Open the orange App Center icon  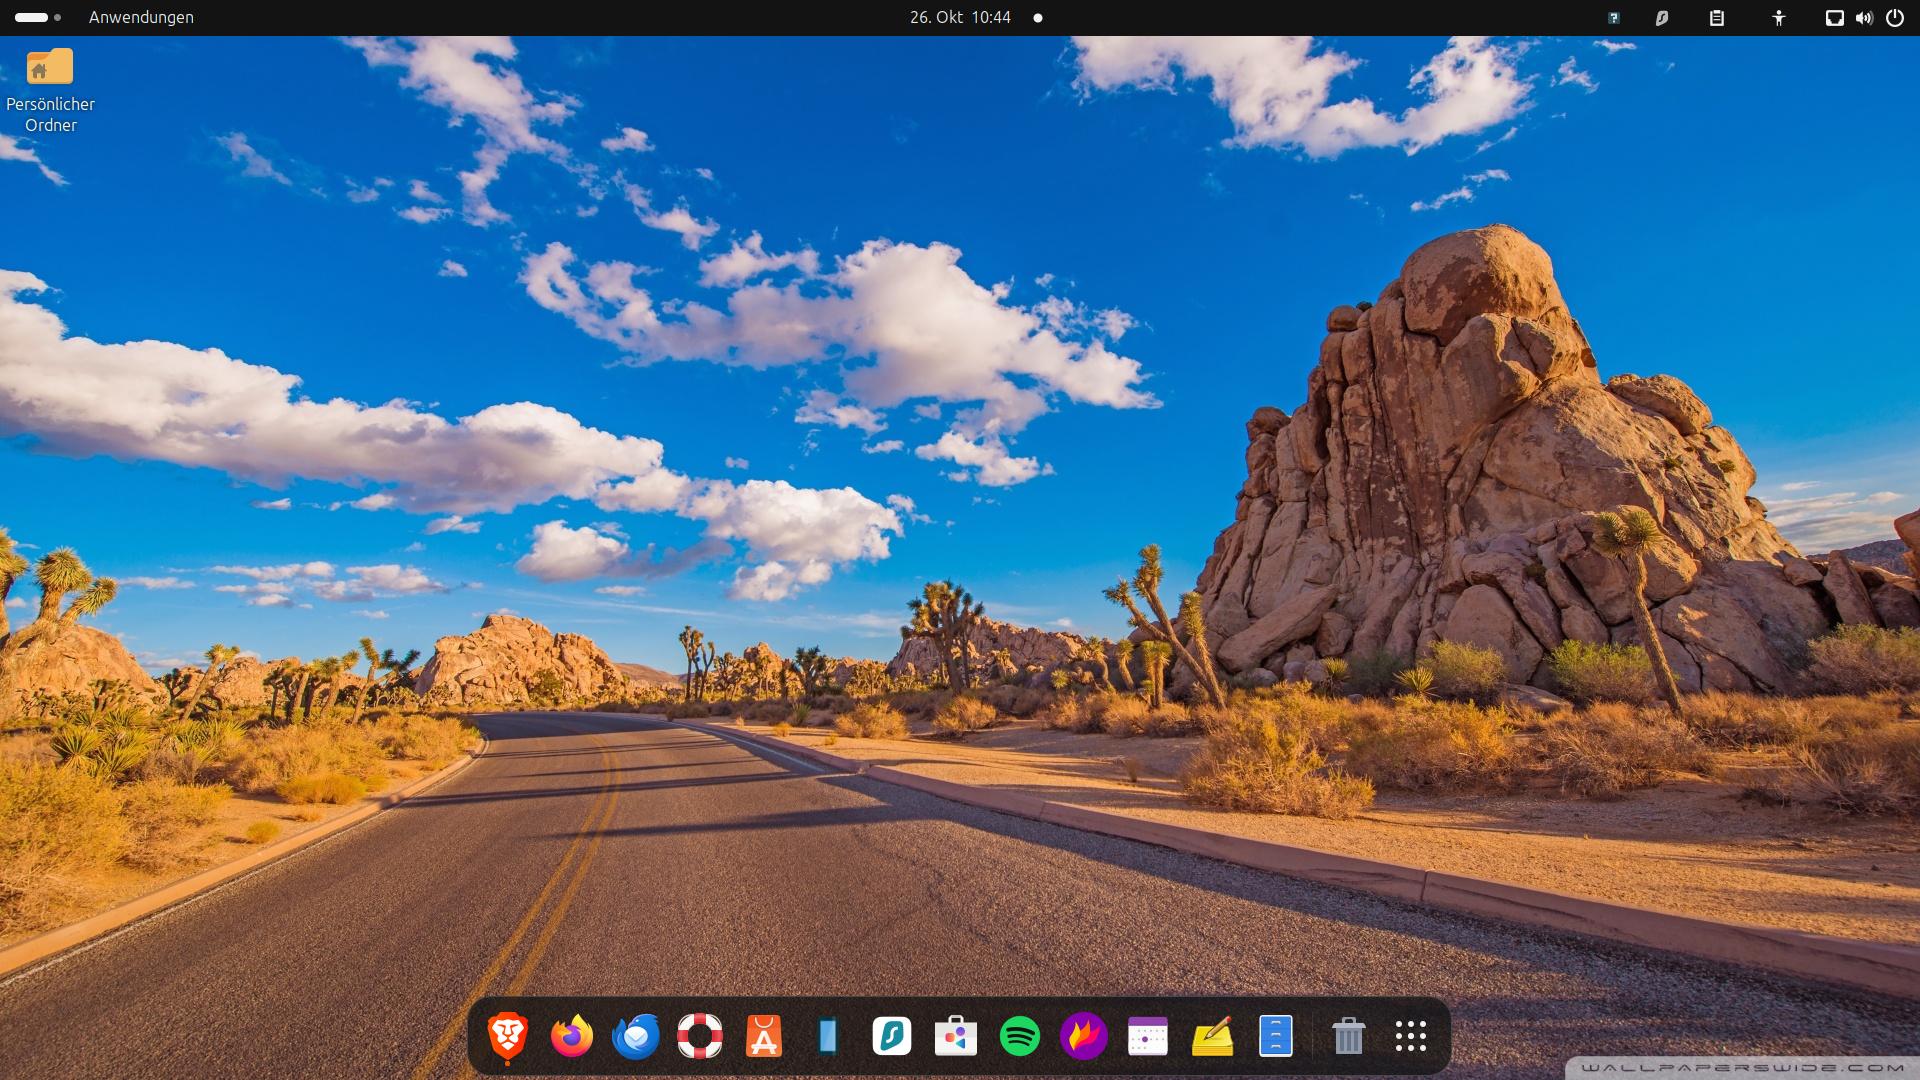pos(764,1036)
